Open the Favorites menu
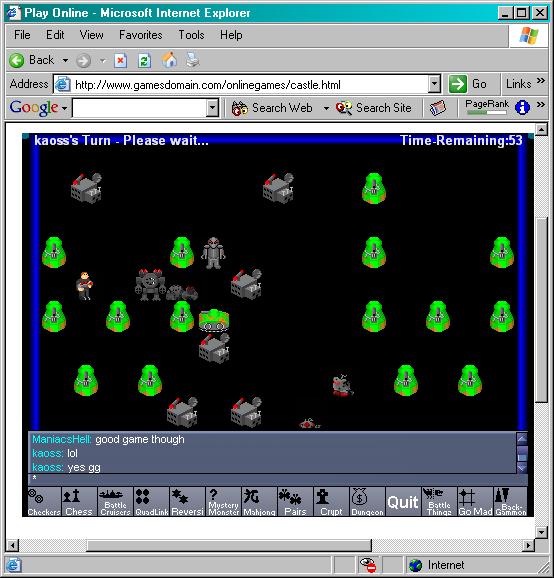 [x=140, y=35]
